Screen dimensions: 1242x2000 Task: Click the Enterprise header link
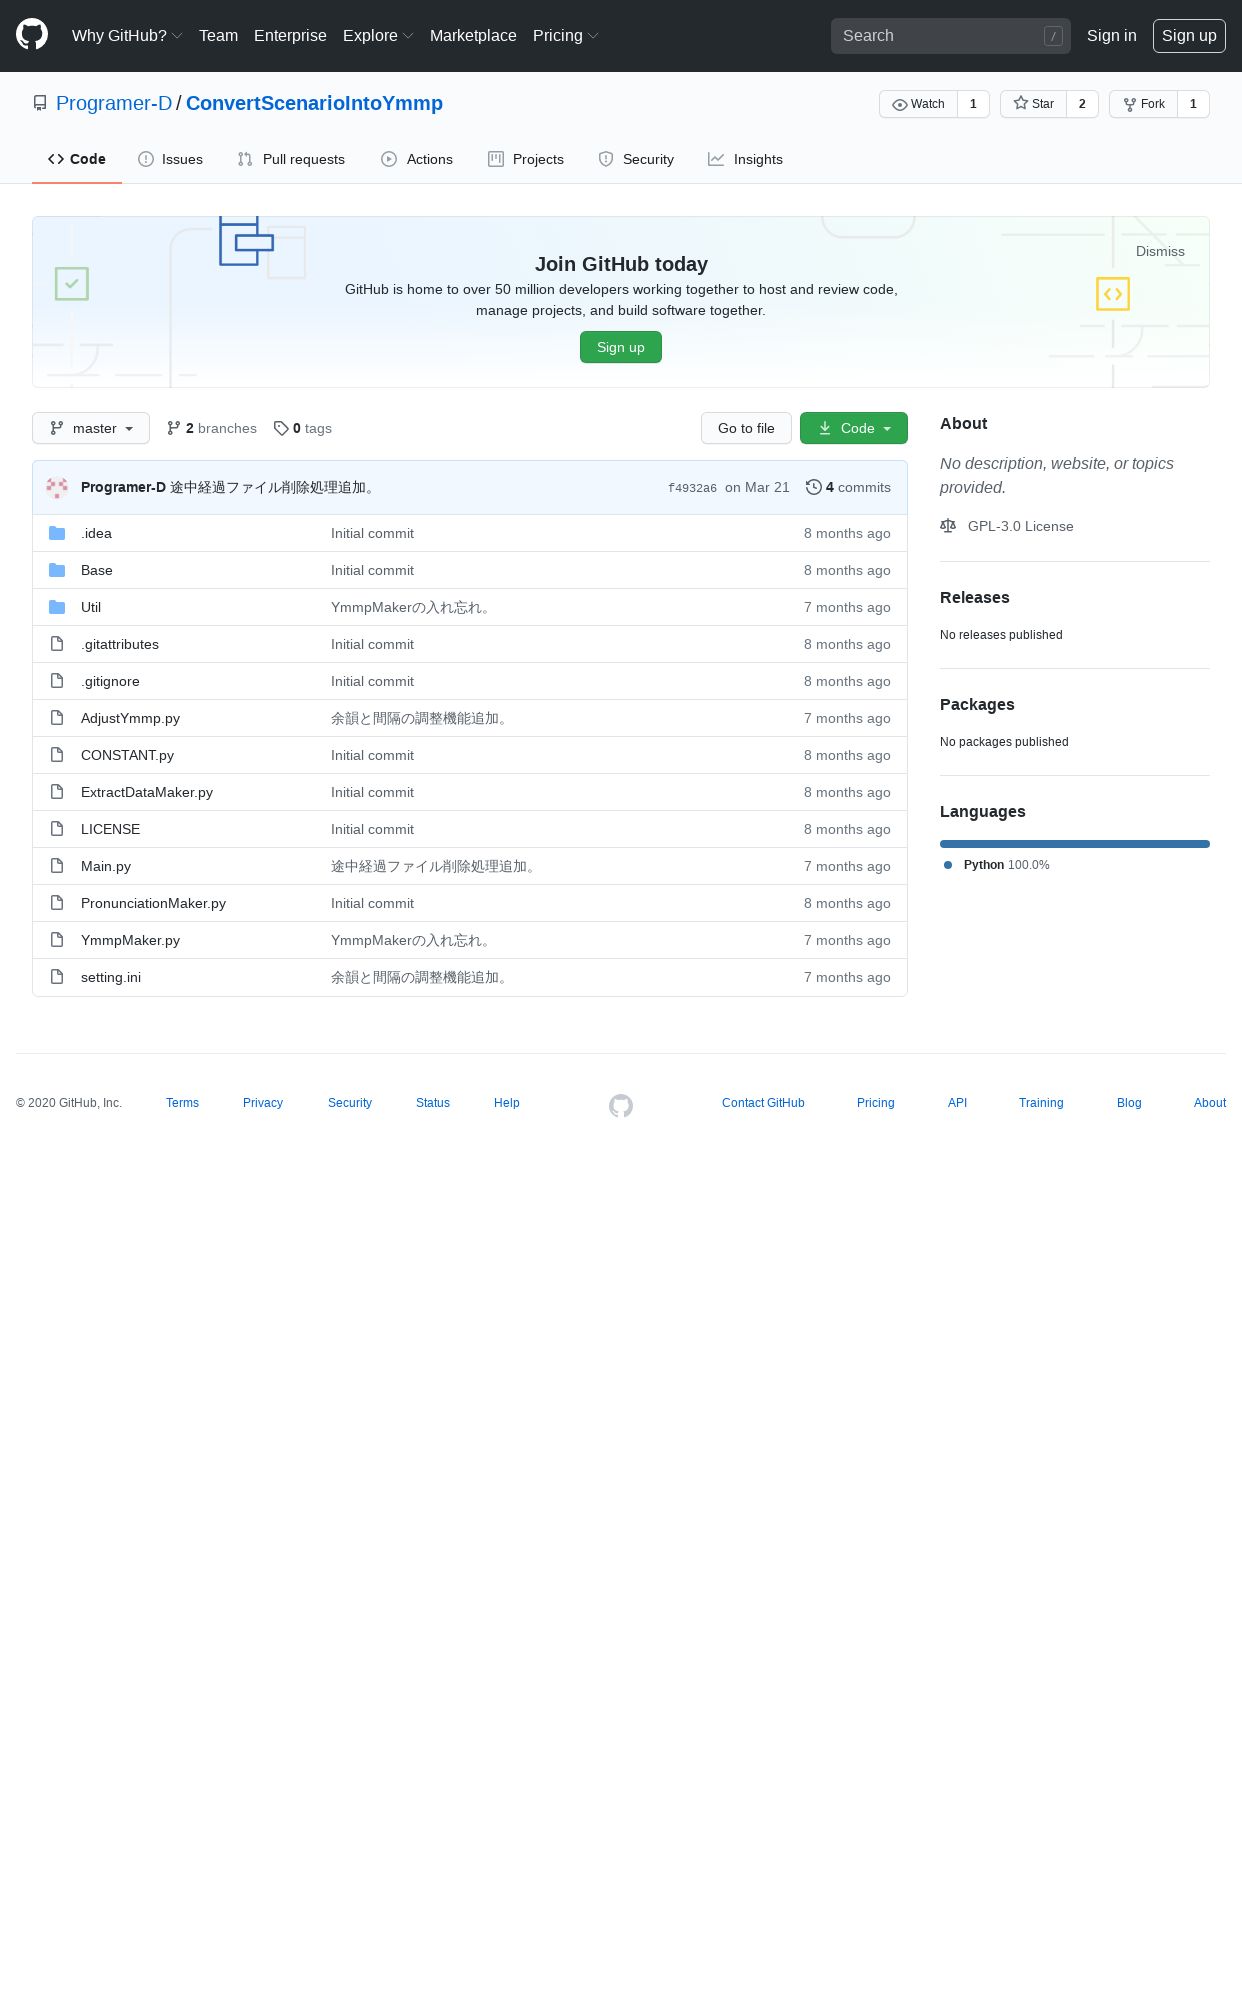[x=290, y=36]
